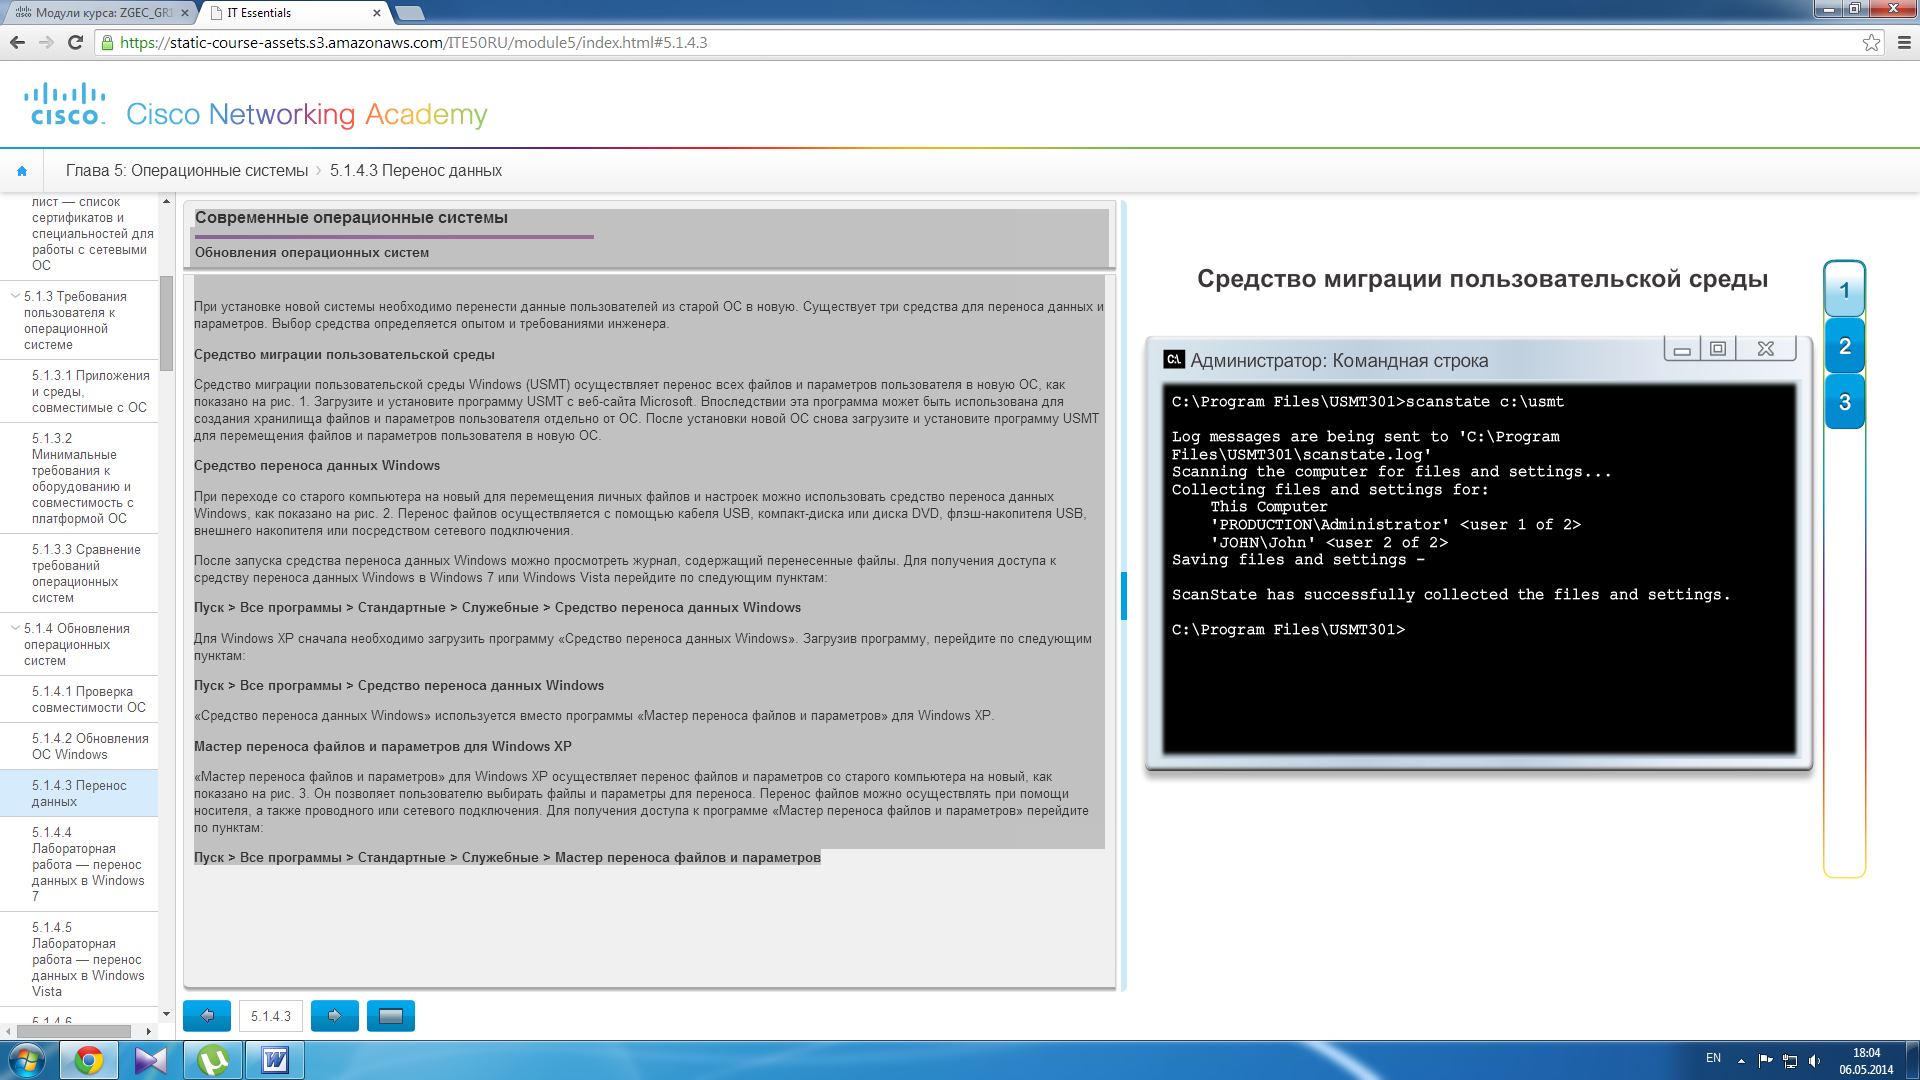Open the Windows Start menu
Image resolution: width=1920 pixels, height=1080 pixels.
click(x=27, y=1060)
